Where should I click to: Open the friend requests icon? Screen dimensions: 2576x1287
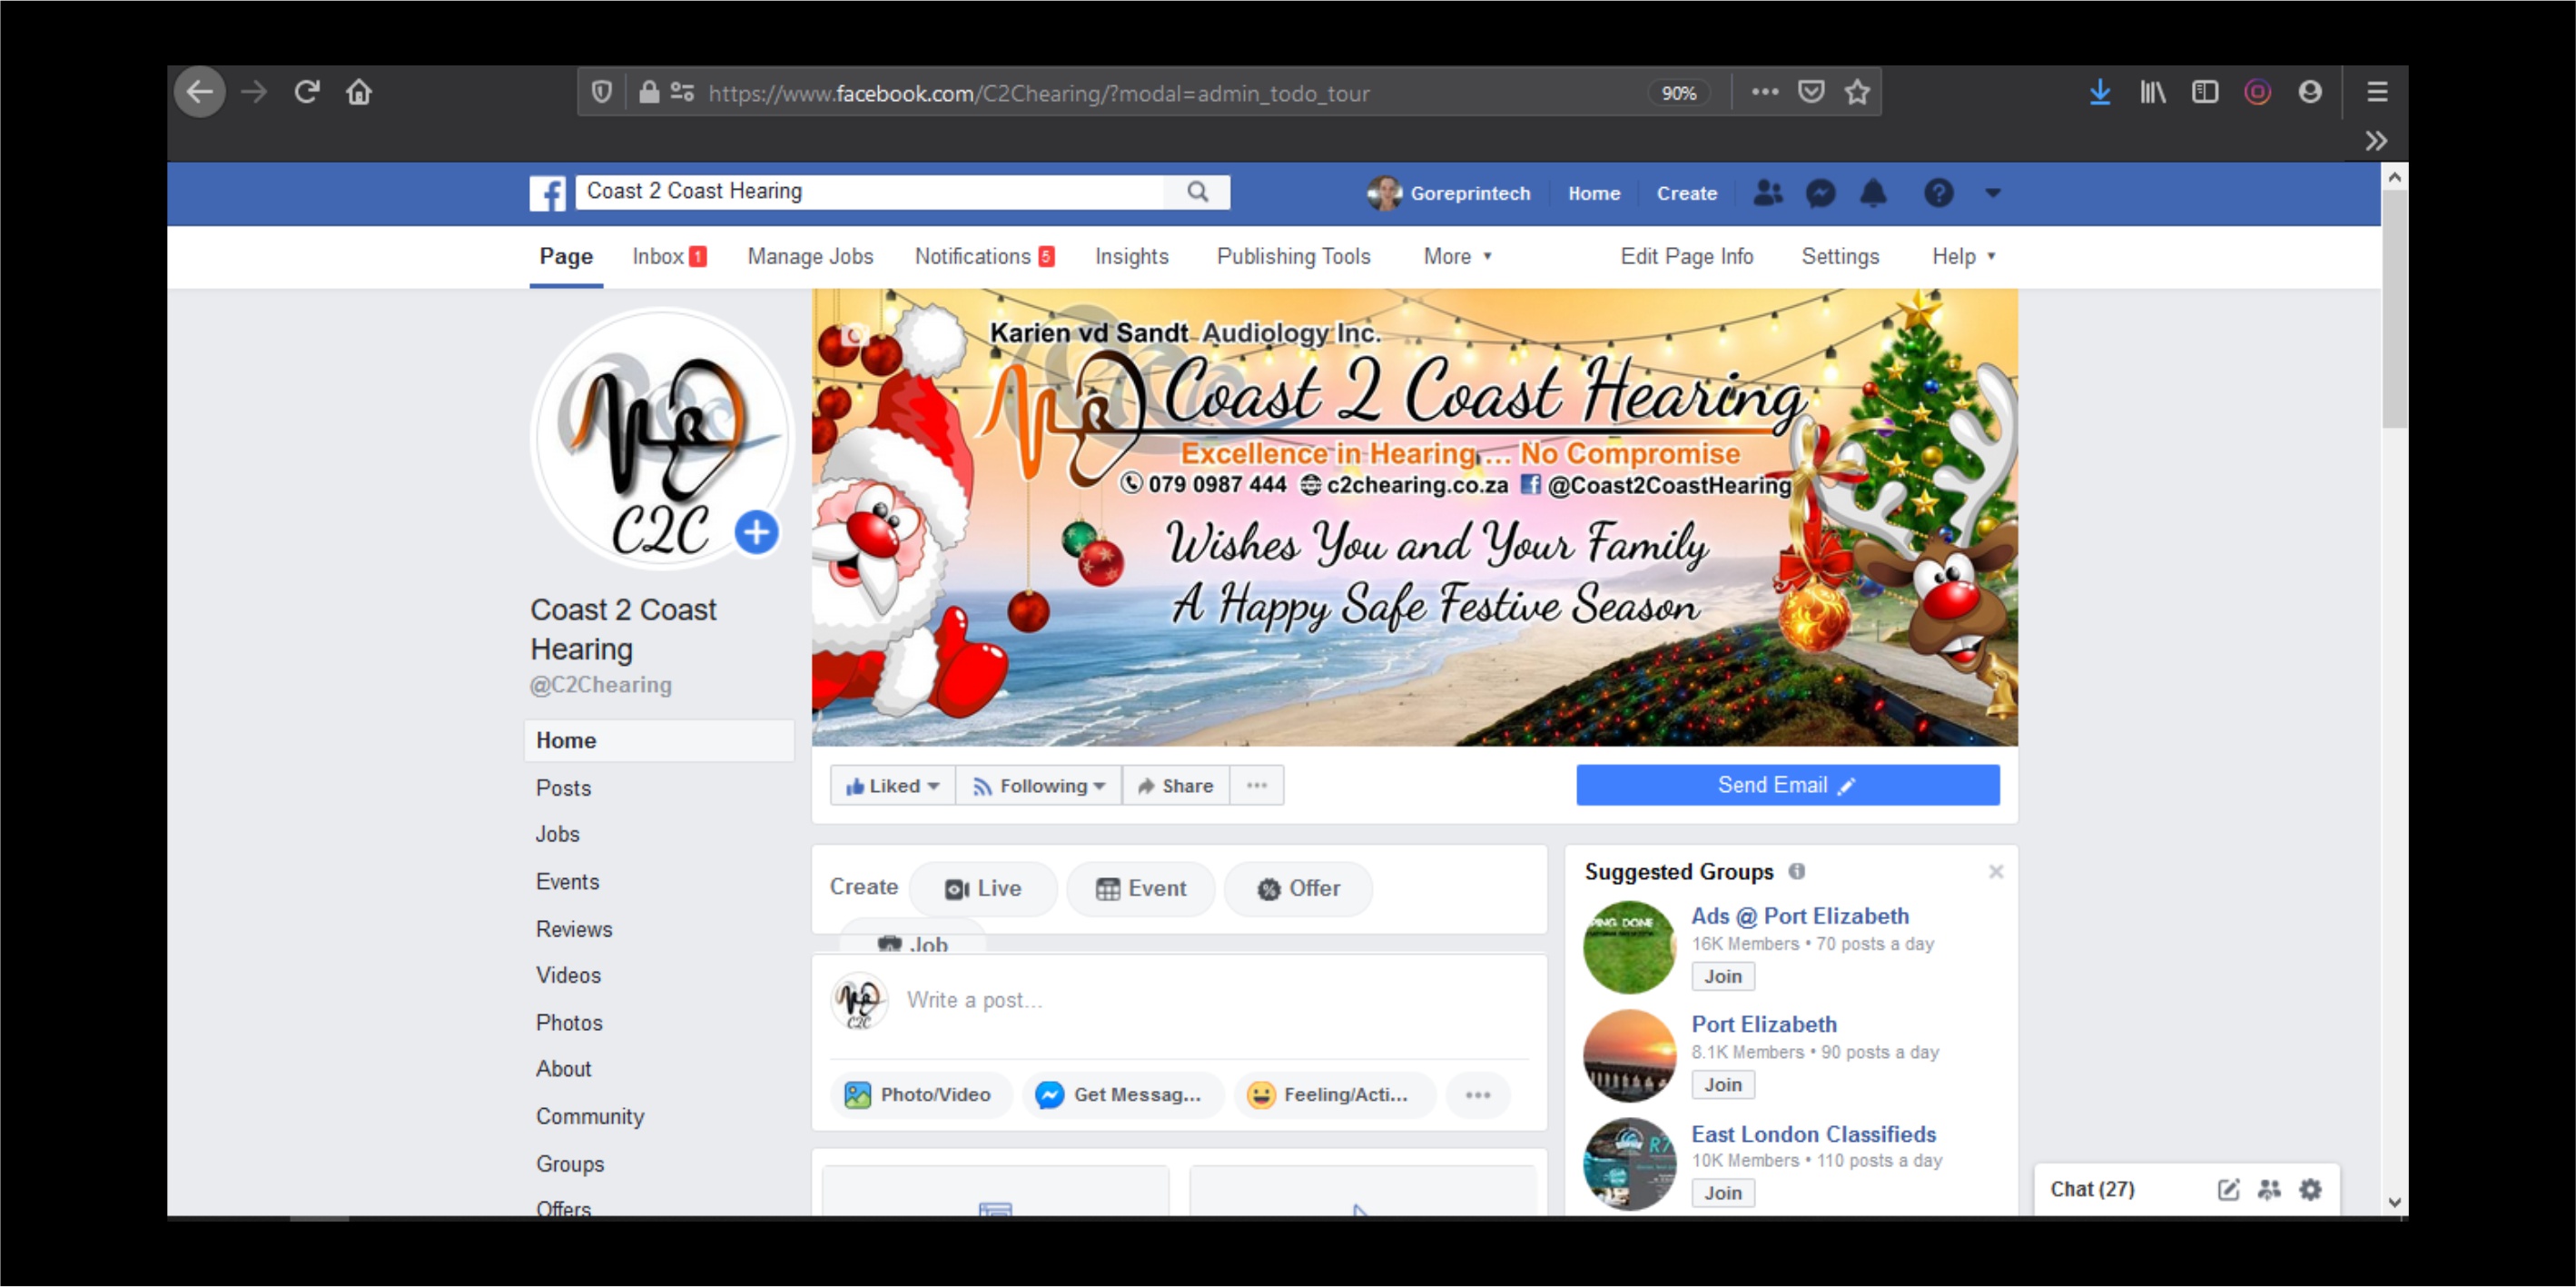(1767, 193)
